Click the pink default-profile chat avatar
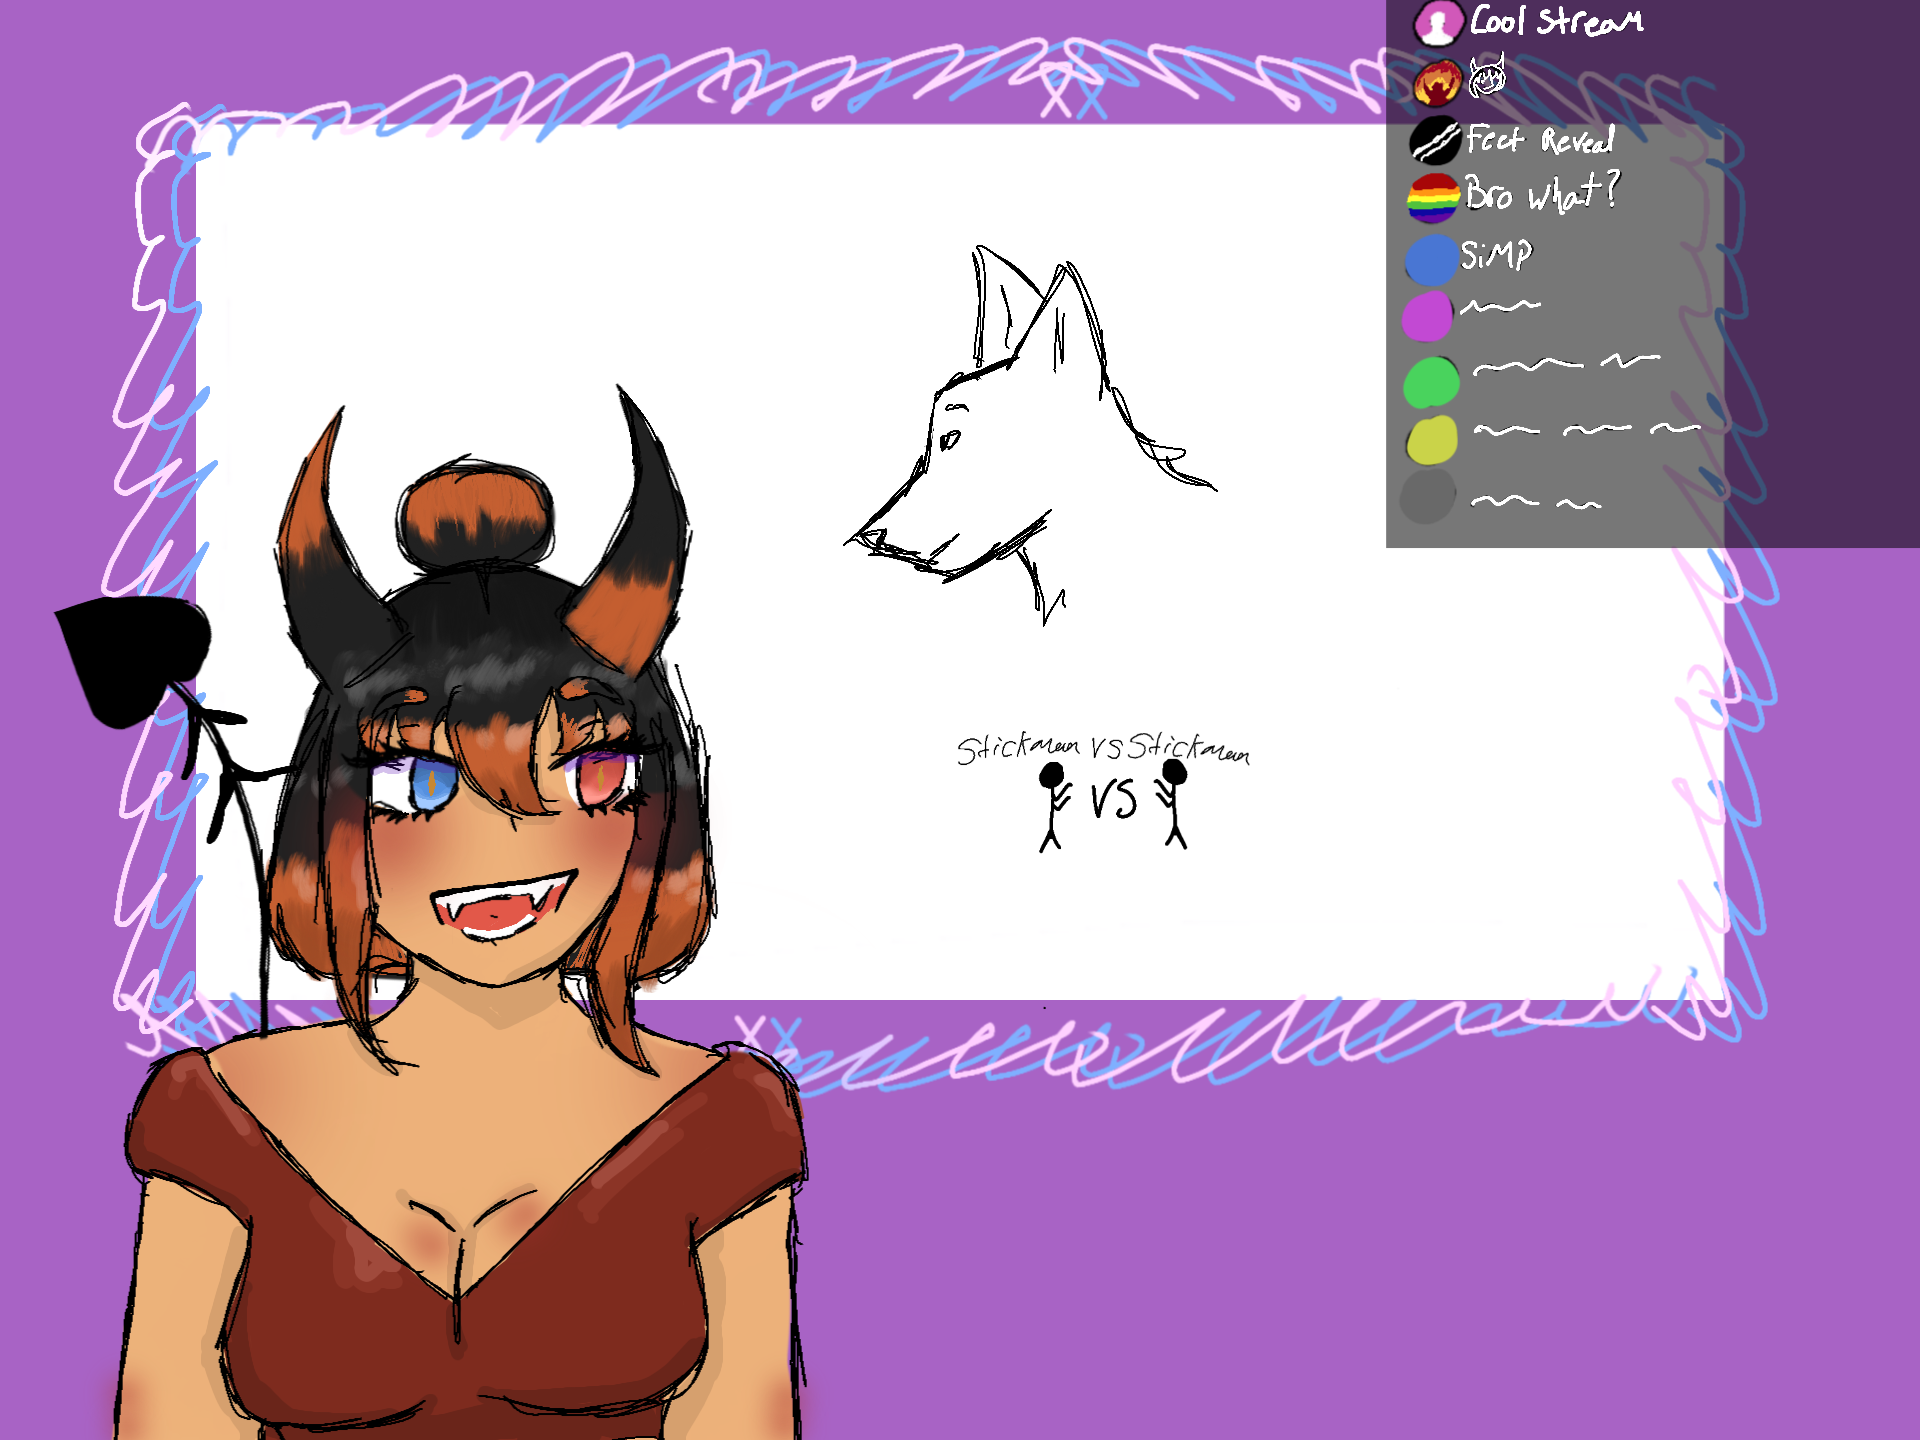Screen dimensions: 1920x1440 tap(1438, 23)
